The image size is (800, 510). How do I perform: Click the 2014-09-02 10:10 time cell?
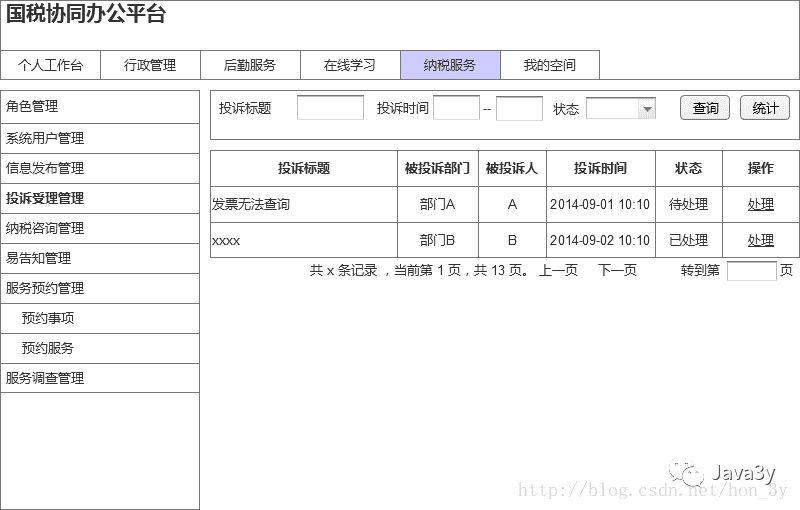(x=601, y=240)
